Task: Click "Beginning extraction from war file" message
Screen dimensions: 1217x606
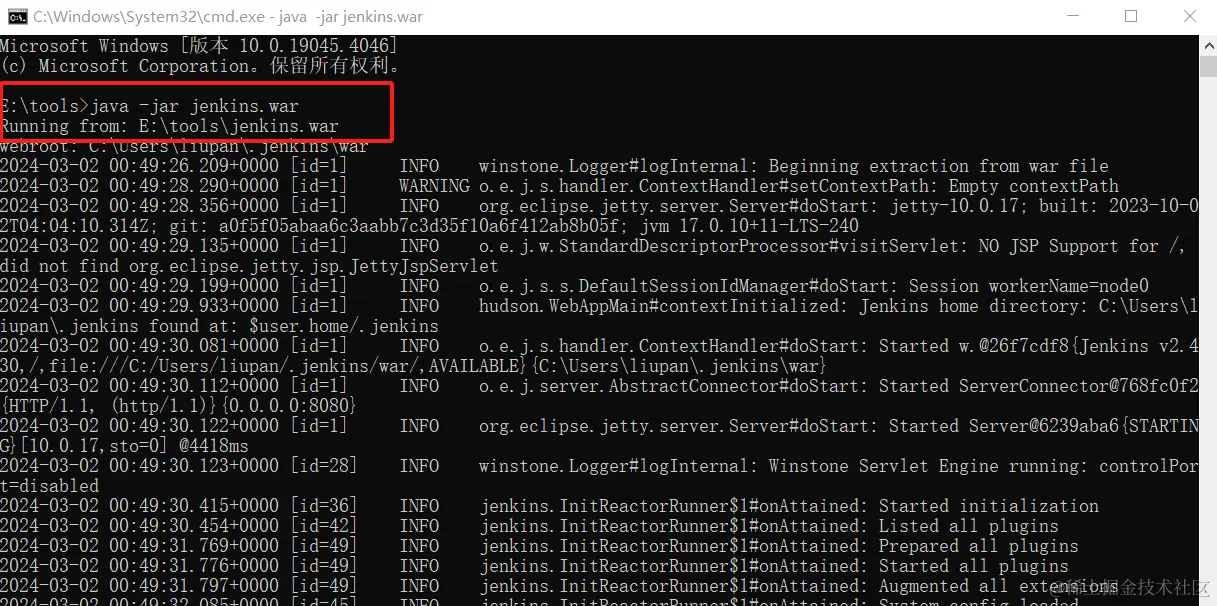Action: [x=938, y=166]
